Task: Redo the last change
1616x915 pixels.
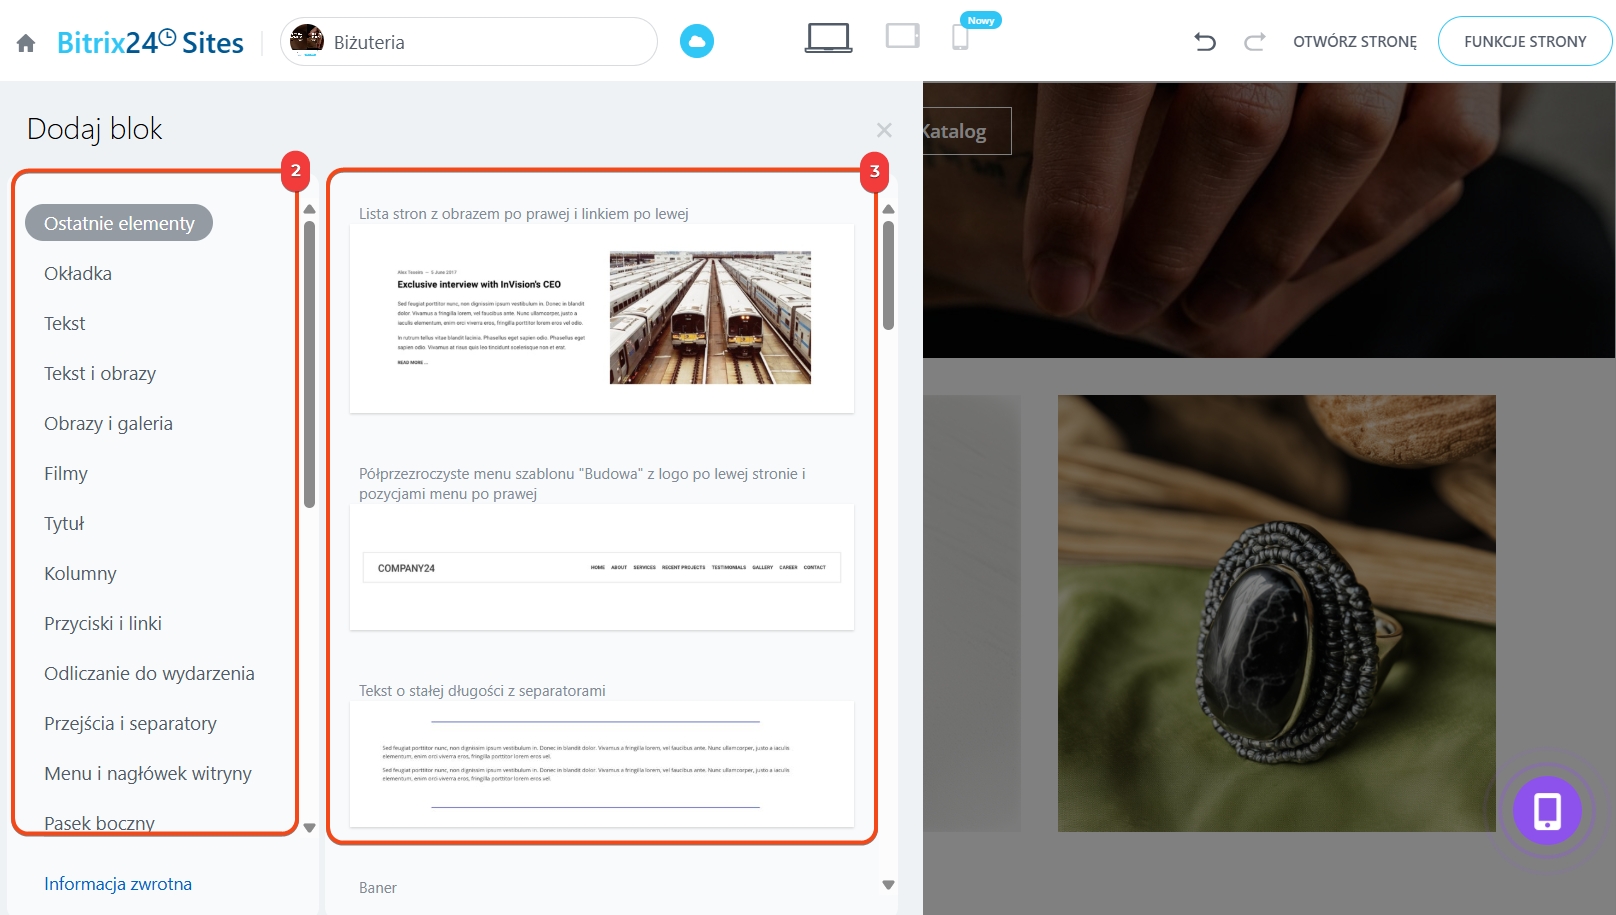Action: click(1255, 41)
